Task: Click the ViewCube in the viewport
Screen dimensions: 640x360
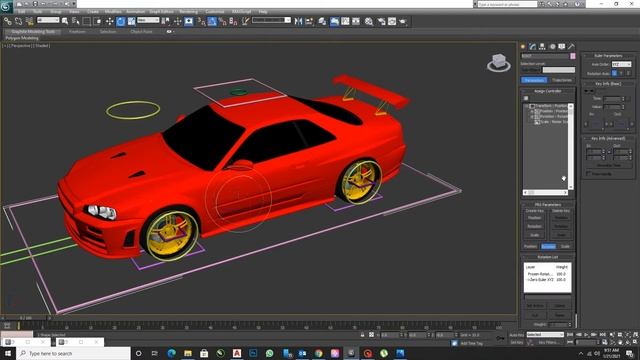Action: [x=499, y=62]
